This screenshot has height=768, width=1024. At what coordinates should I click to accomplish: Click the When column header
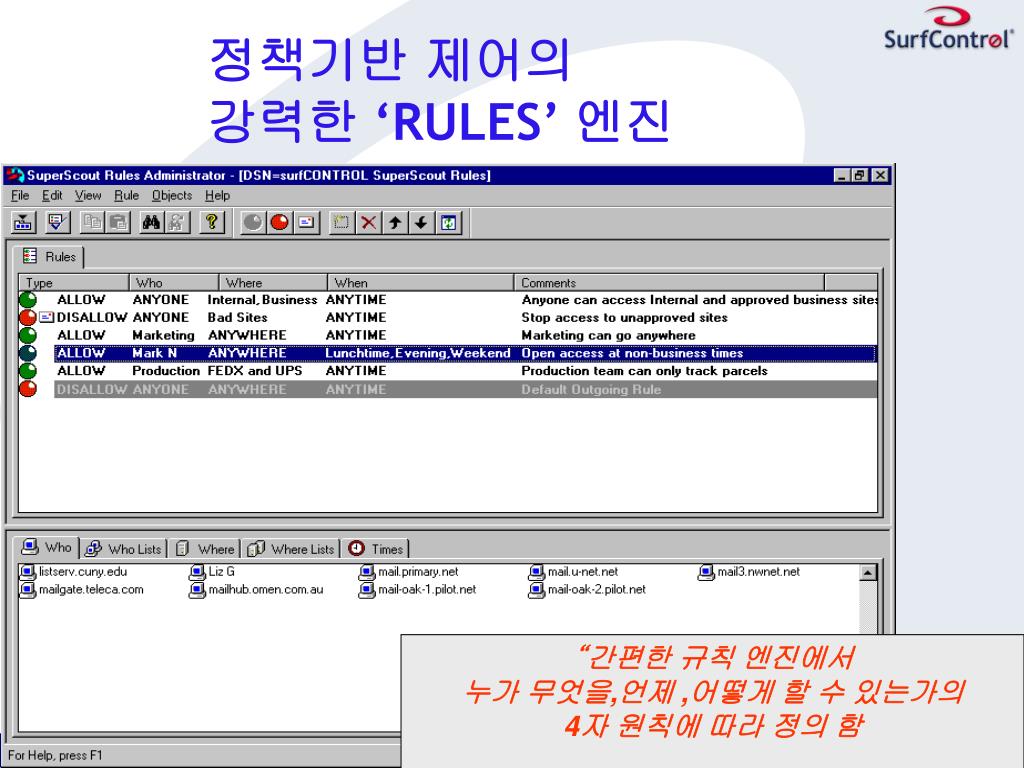(421, 283)
